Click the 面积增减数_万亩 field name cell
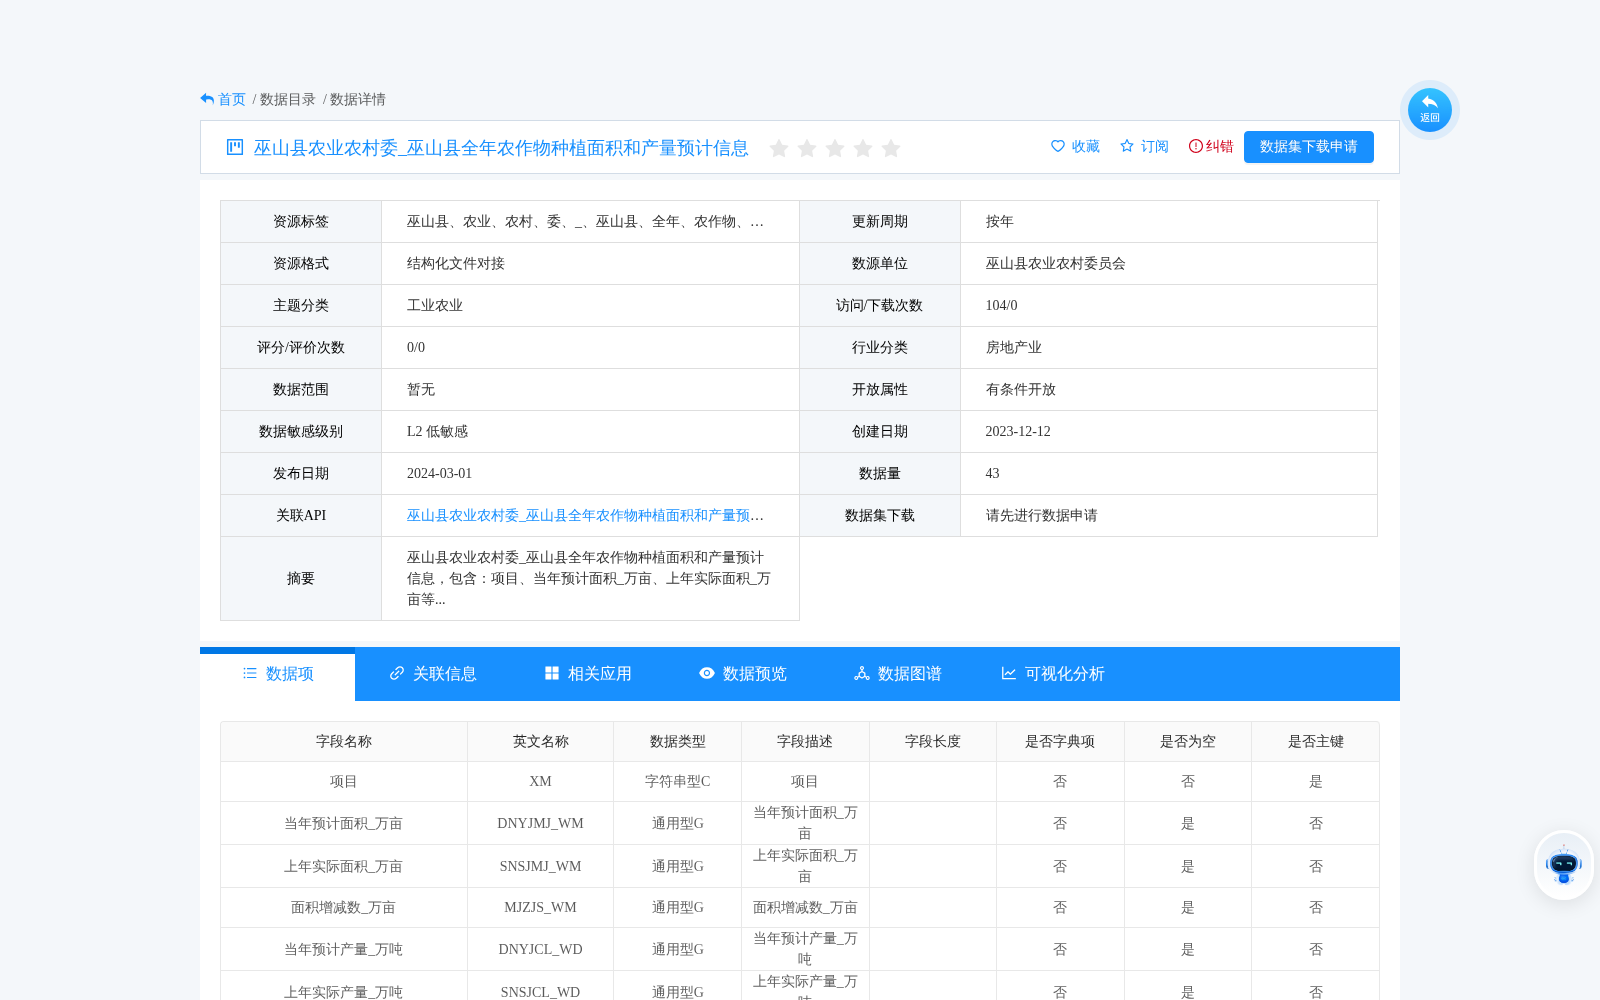 tap(344, 908)
